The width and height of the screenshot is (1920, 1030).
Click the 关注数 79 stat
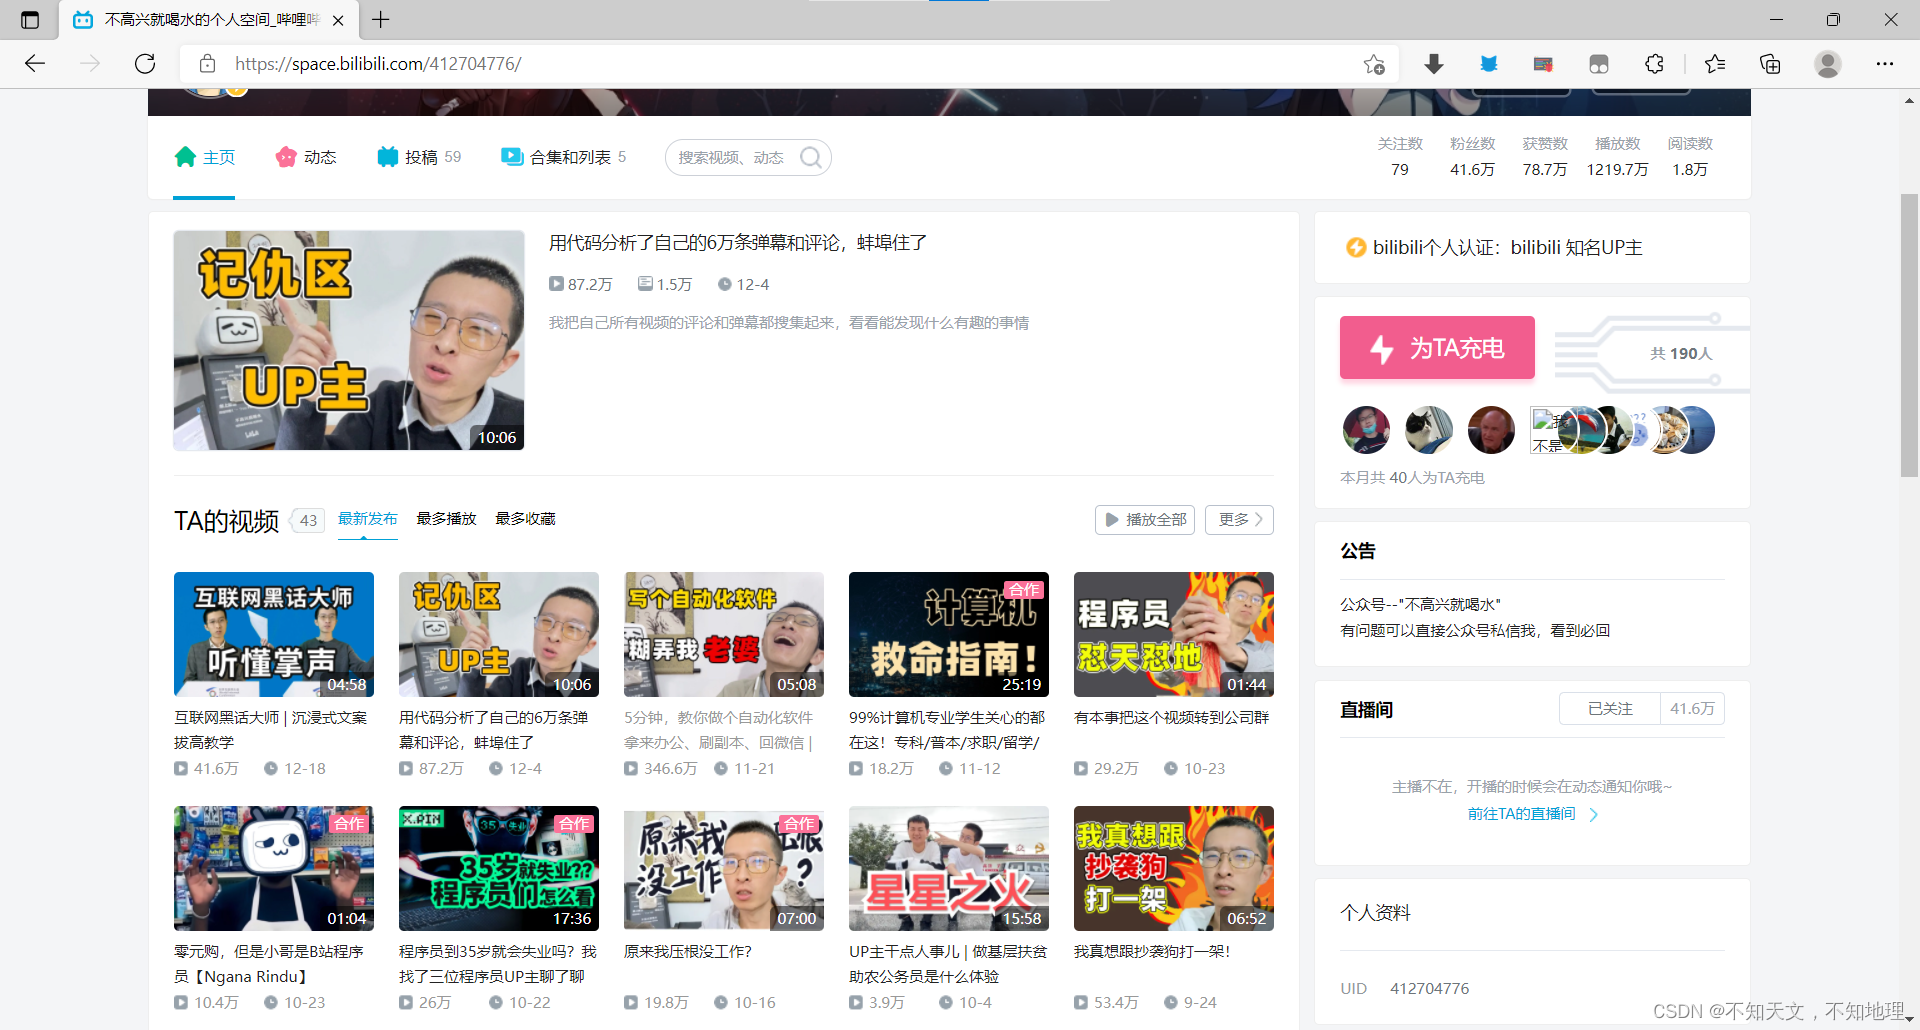point(1400,157)
